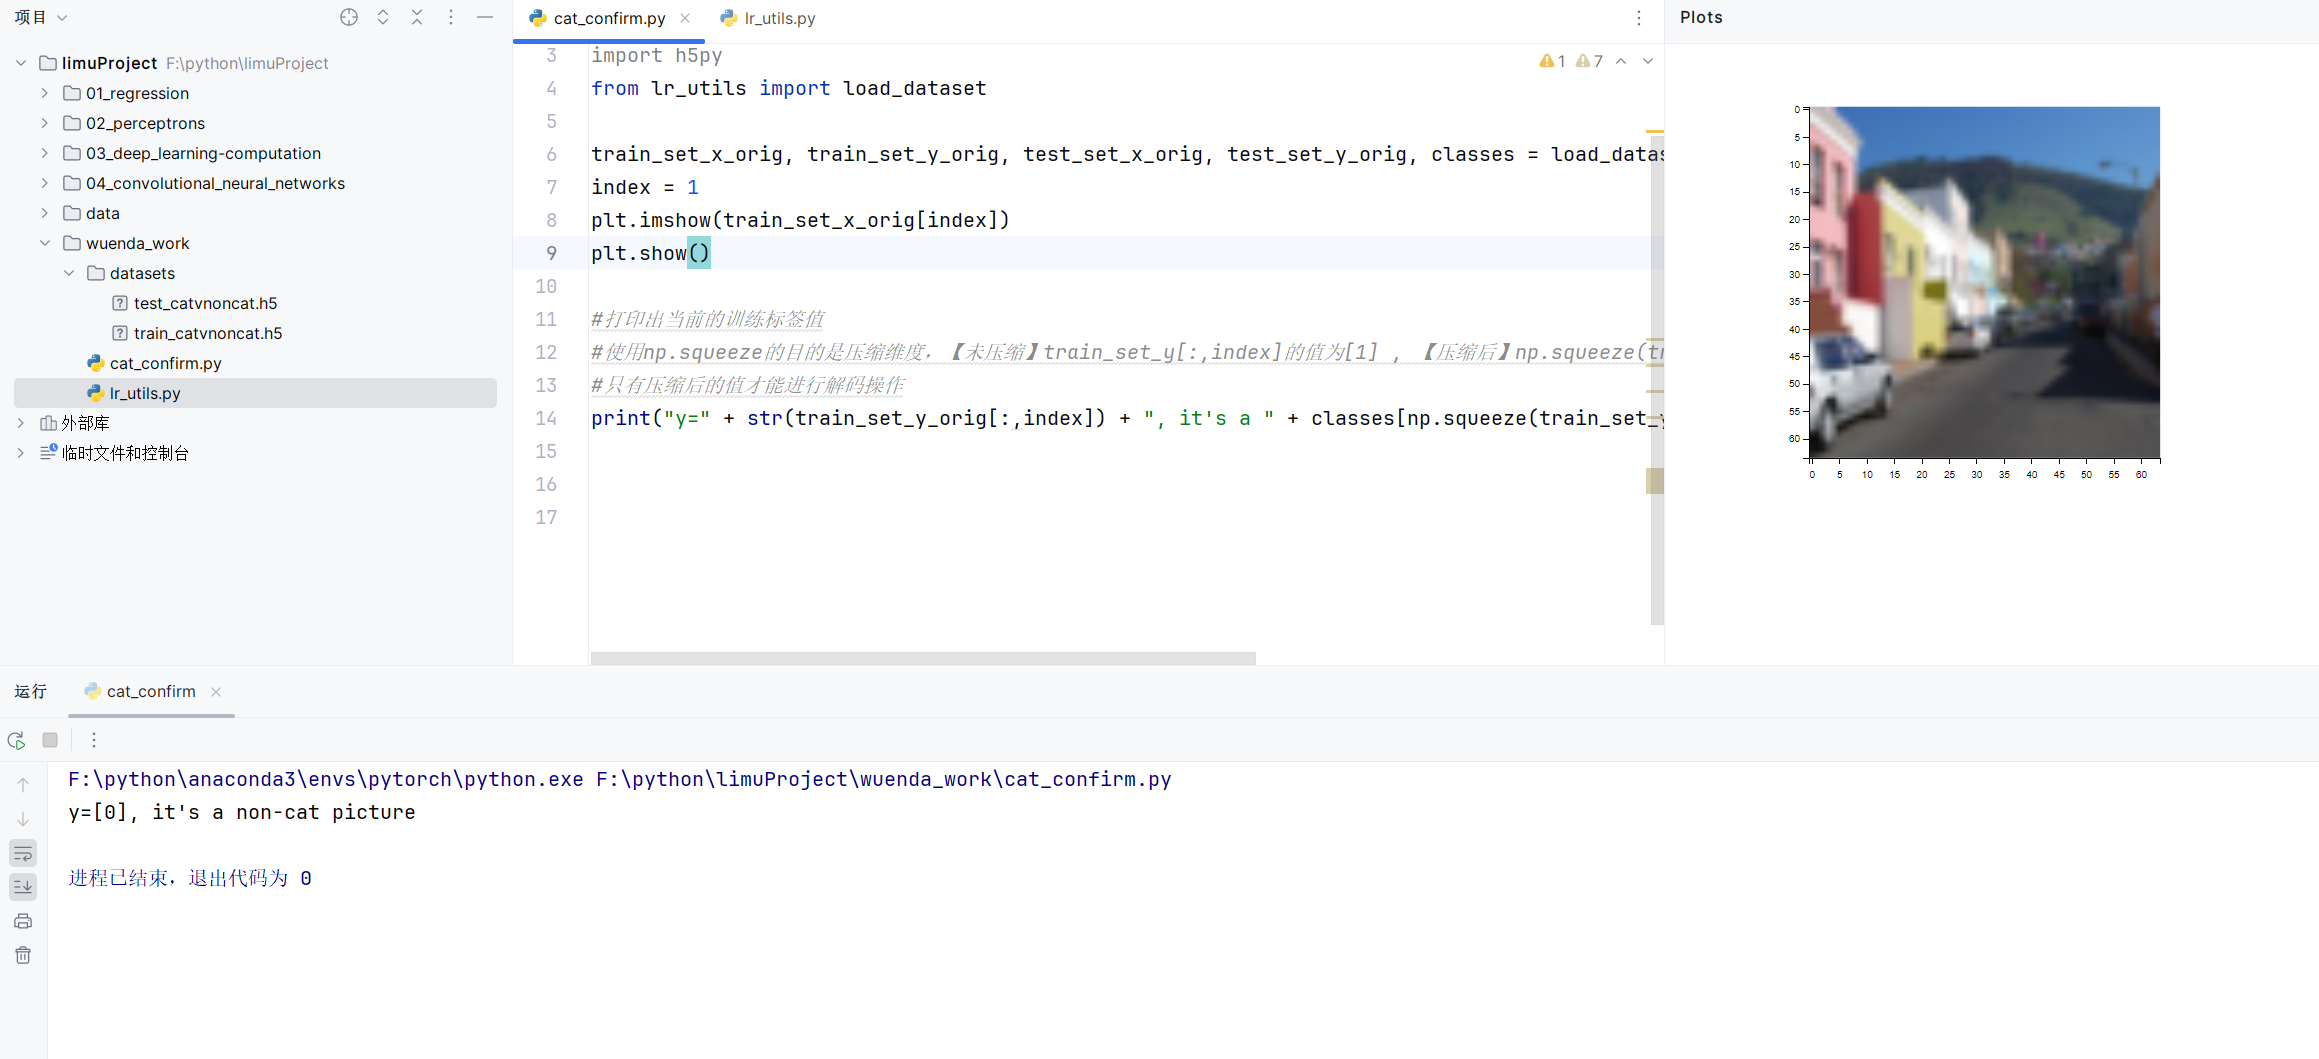Viewport: 2319px width, 1059px height.
Task: Click the locate opened file target icon
Action: tap(349, 17)
